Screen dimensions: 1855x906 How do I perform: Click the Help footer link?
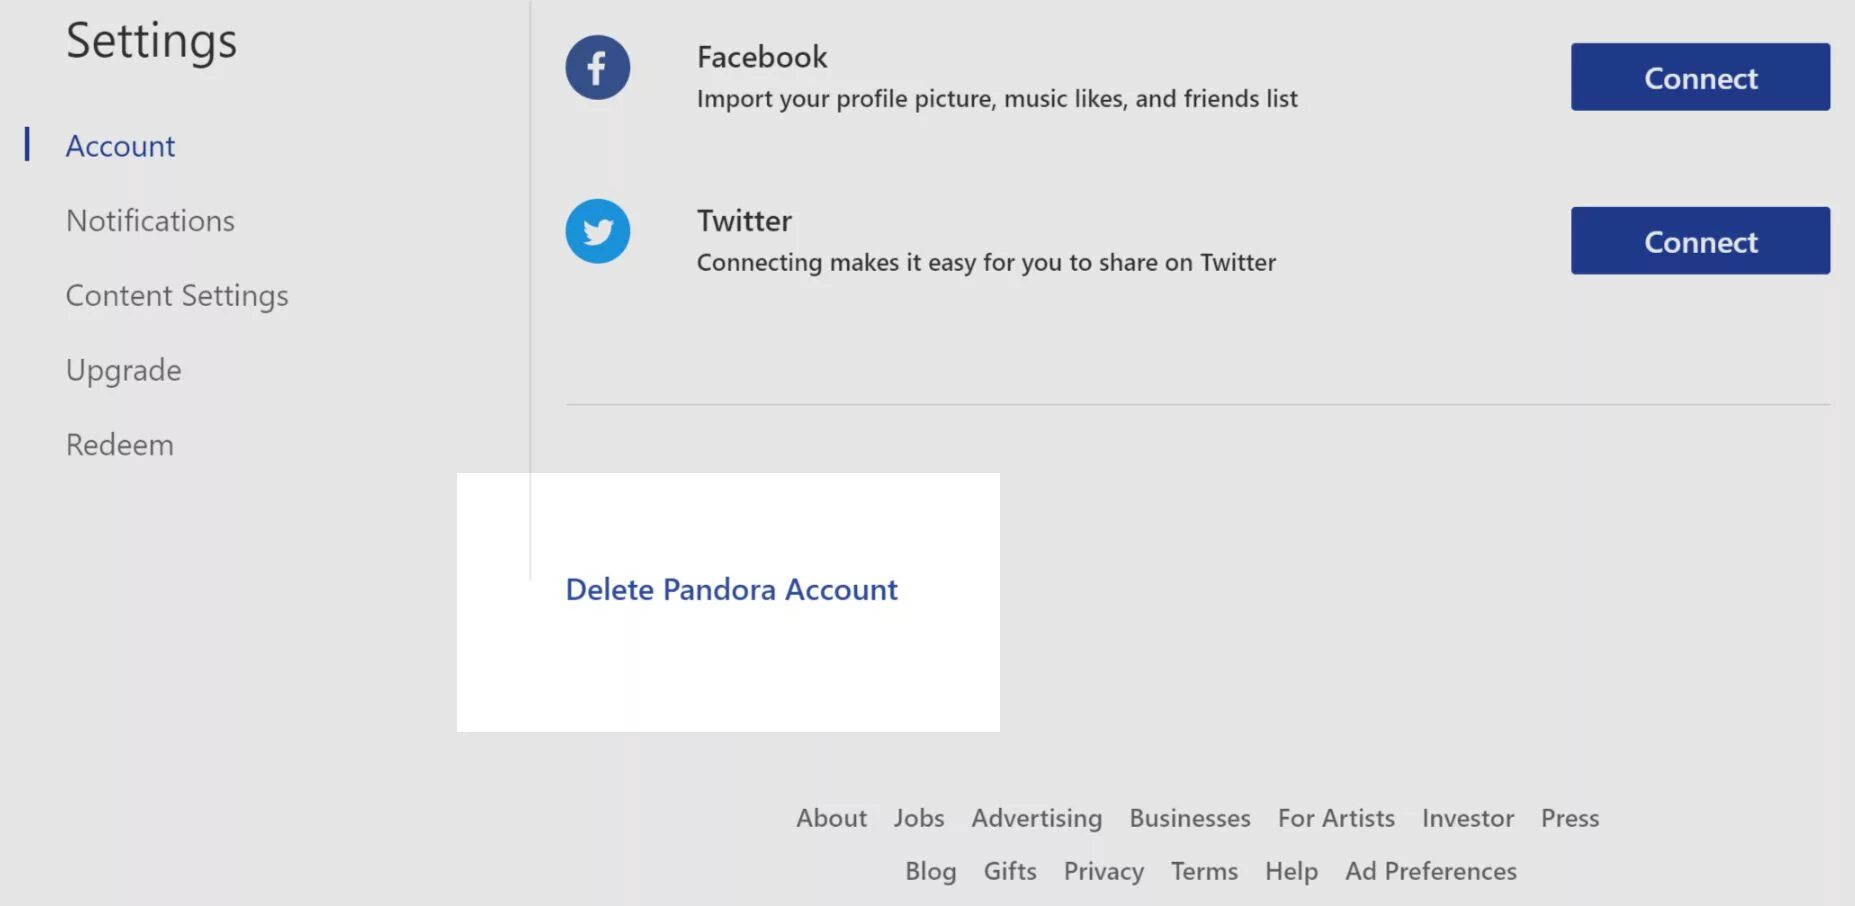coord(1291,871)
